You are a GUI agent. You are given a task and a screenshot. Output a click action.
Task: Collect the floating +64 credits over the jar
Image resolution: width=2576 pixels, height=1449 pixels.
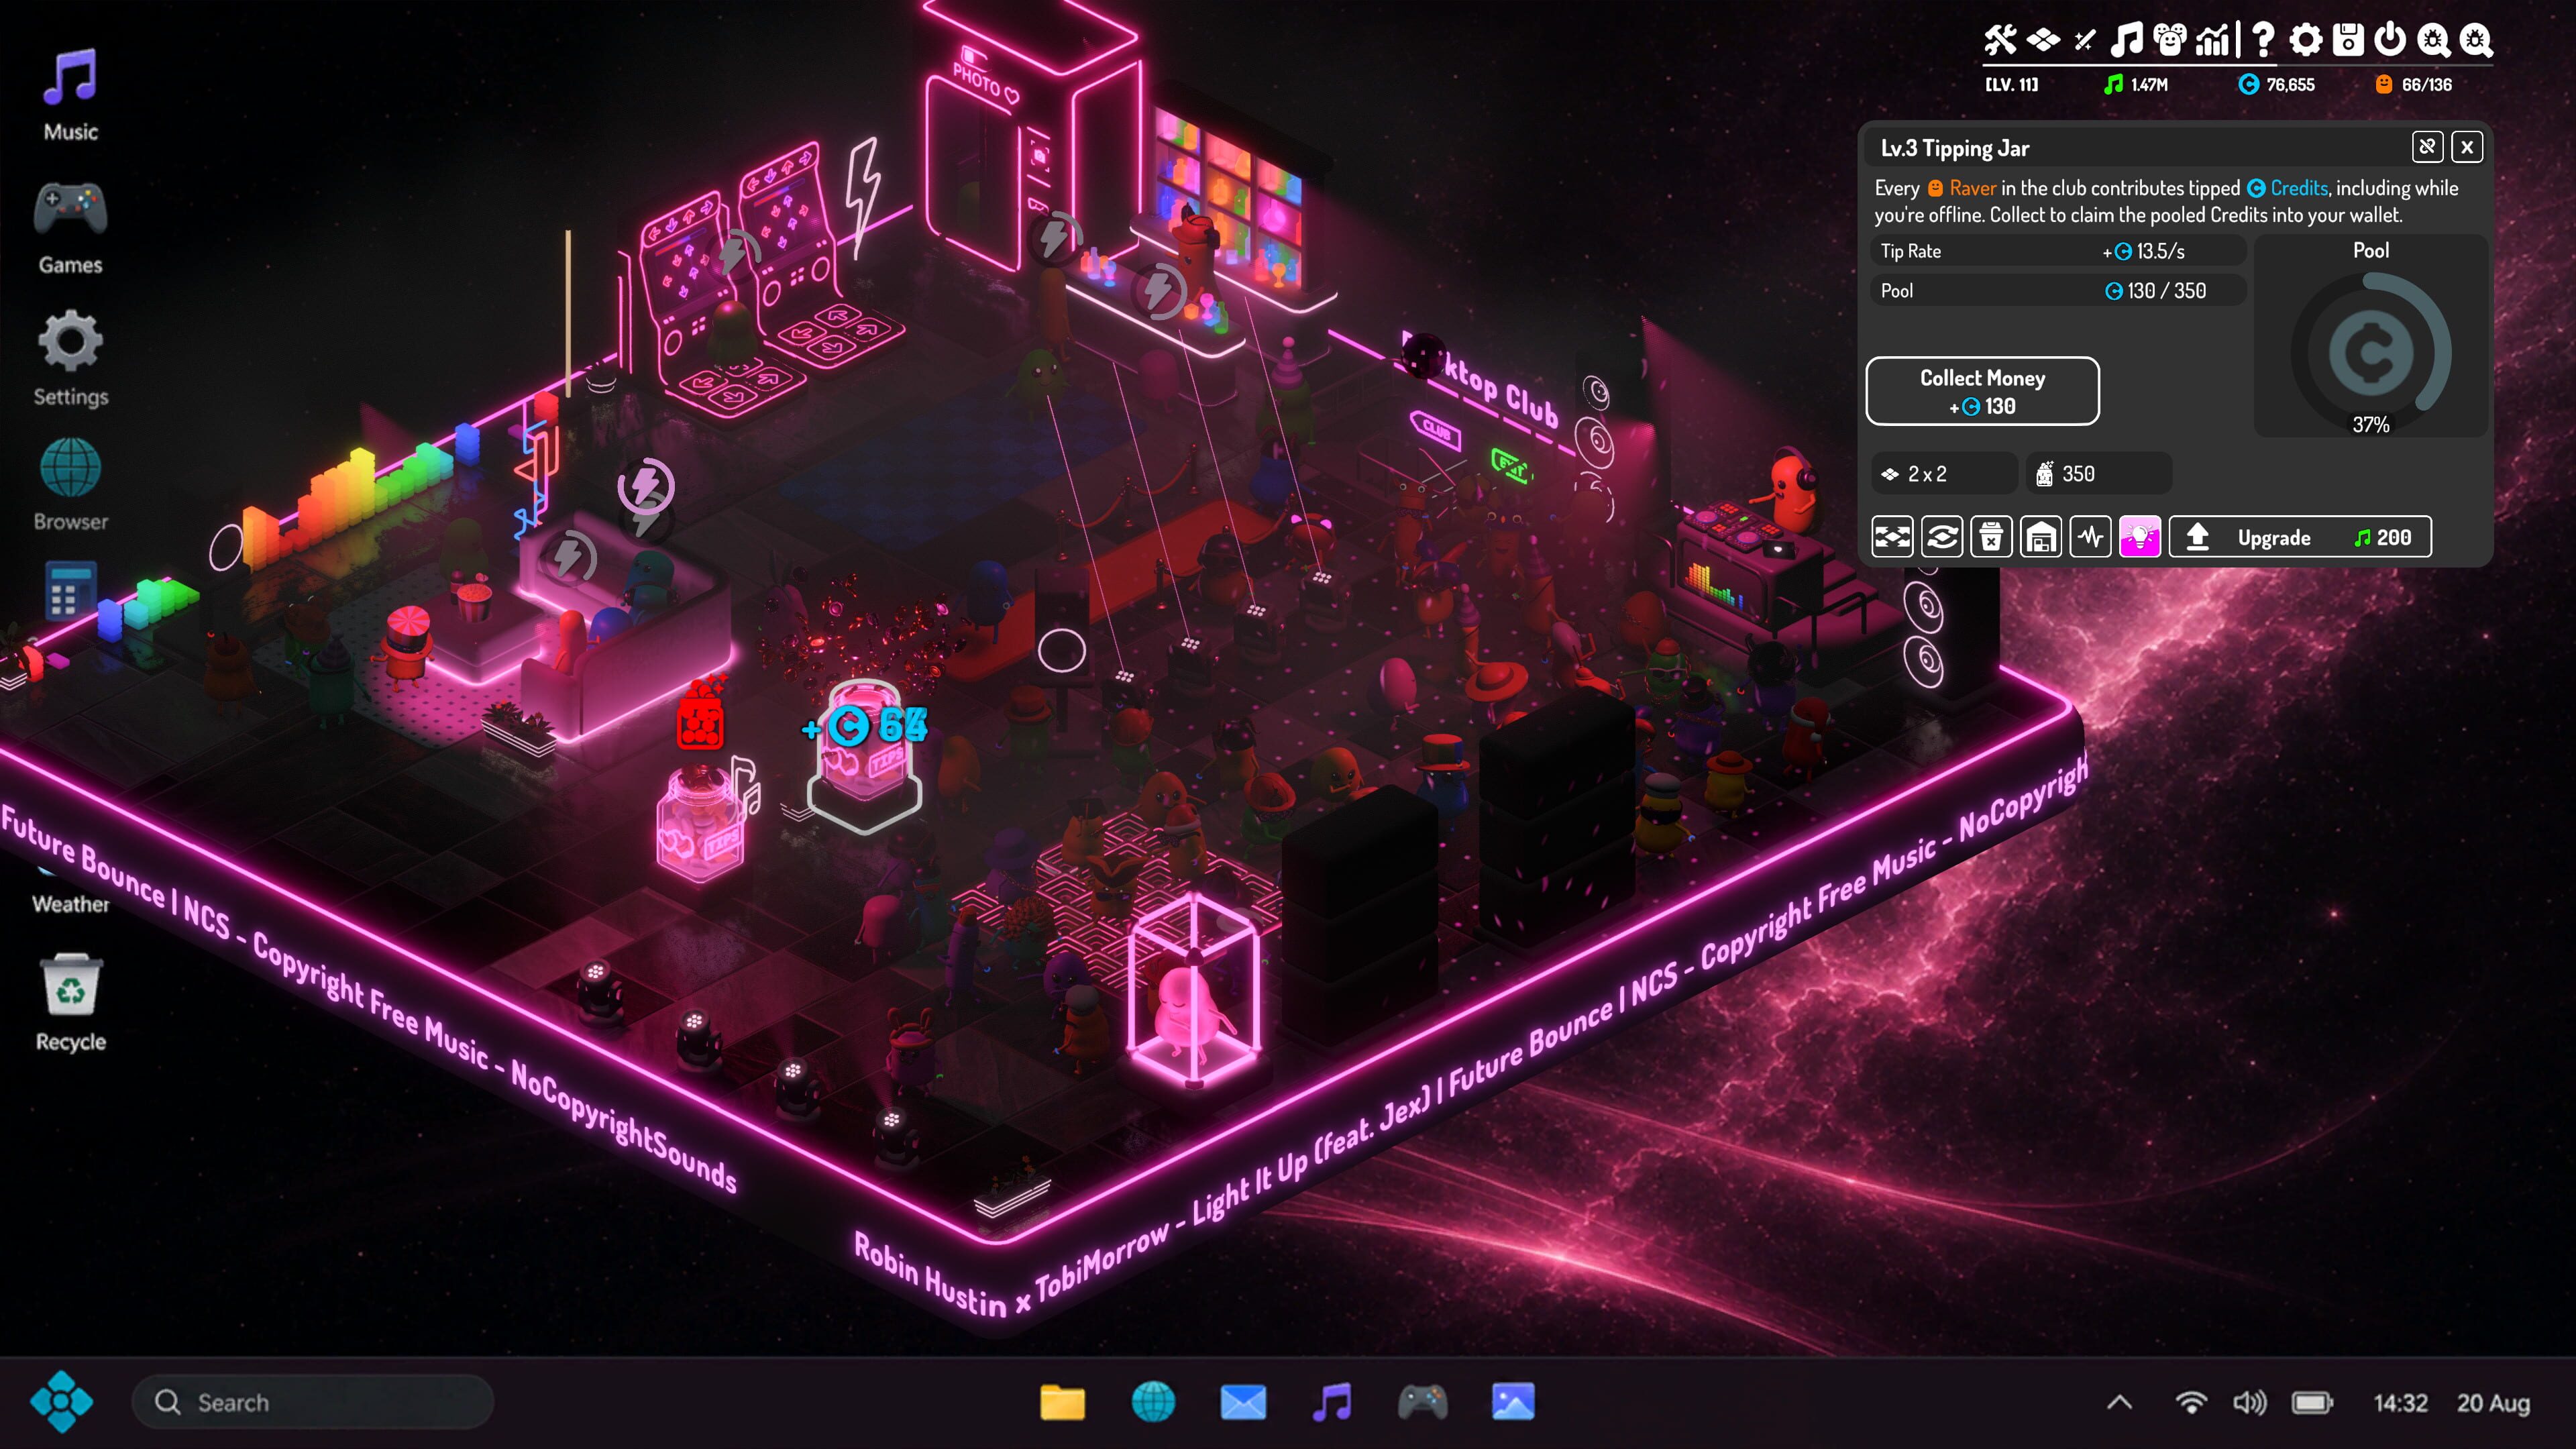[x=866, y=726]
